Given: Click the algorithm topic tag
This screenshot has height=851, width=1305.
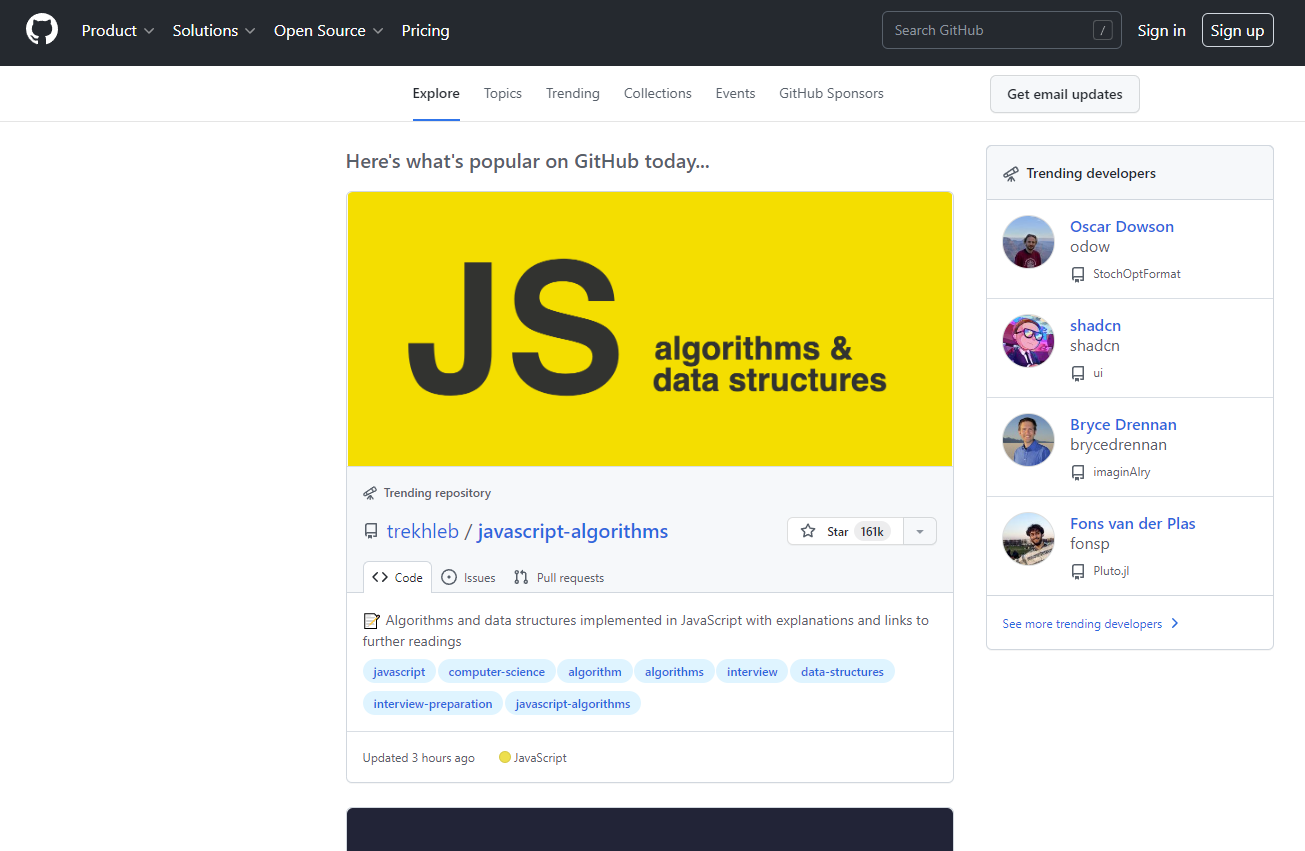Looking at the screenshot, I should 595,672.
